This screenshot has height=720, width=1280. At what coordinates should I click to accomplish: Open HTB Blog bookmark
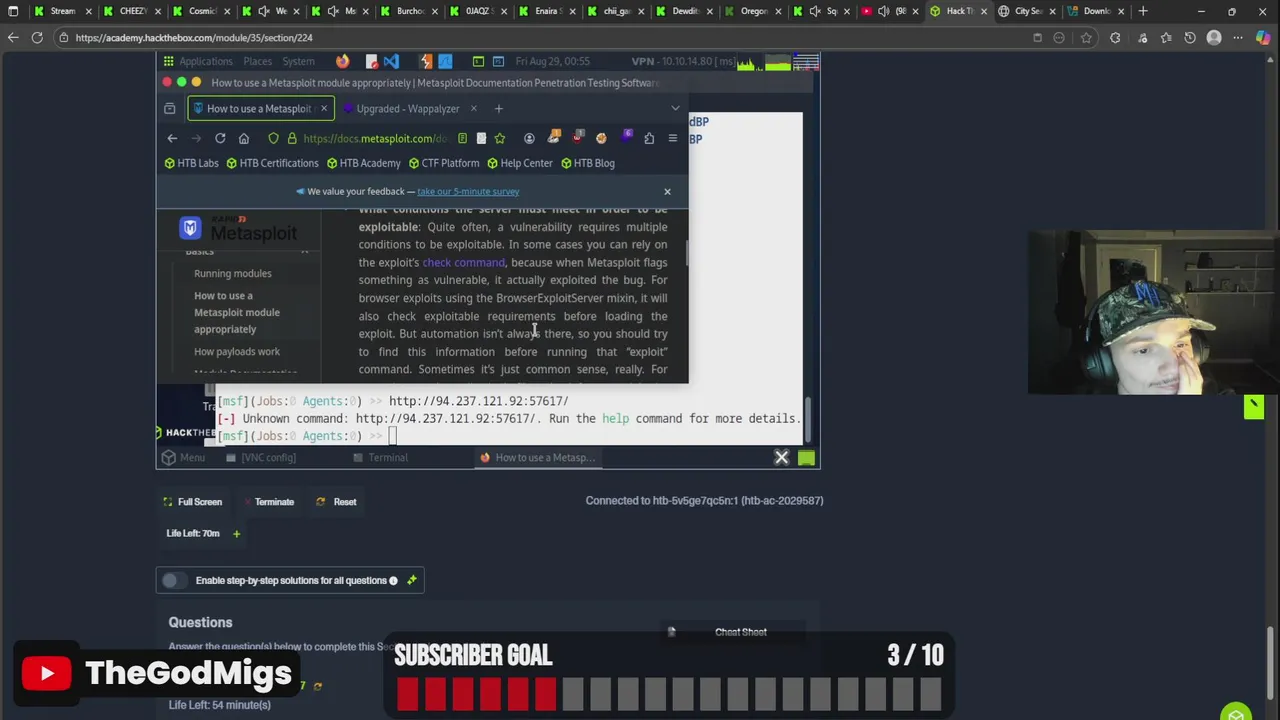pos(587,163)
